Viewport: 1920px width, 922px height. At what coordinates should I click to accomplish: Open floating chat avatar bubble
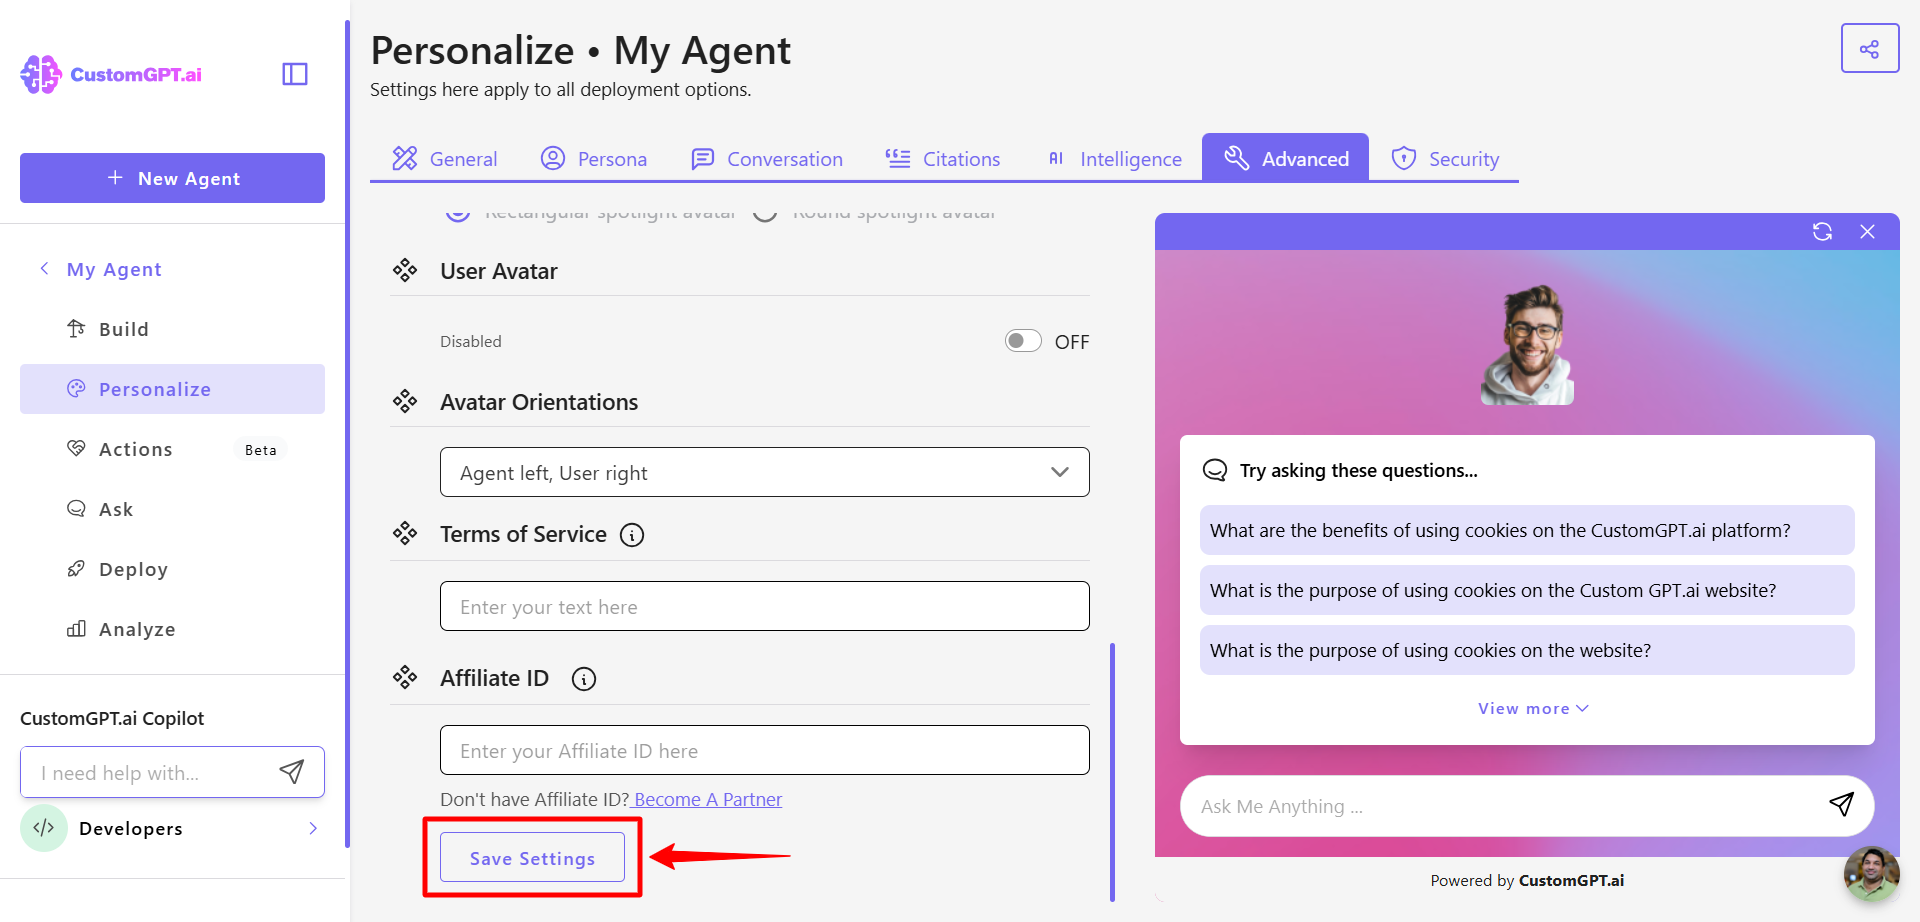click(x=1871, y=874)
